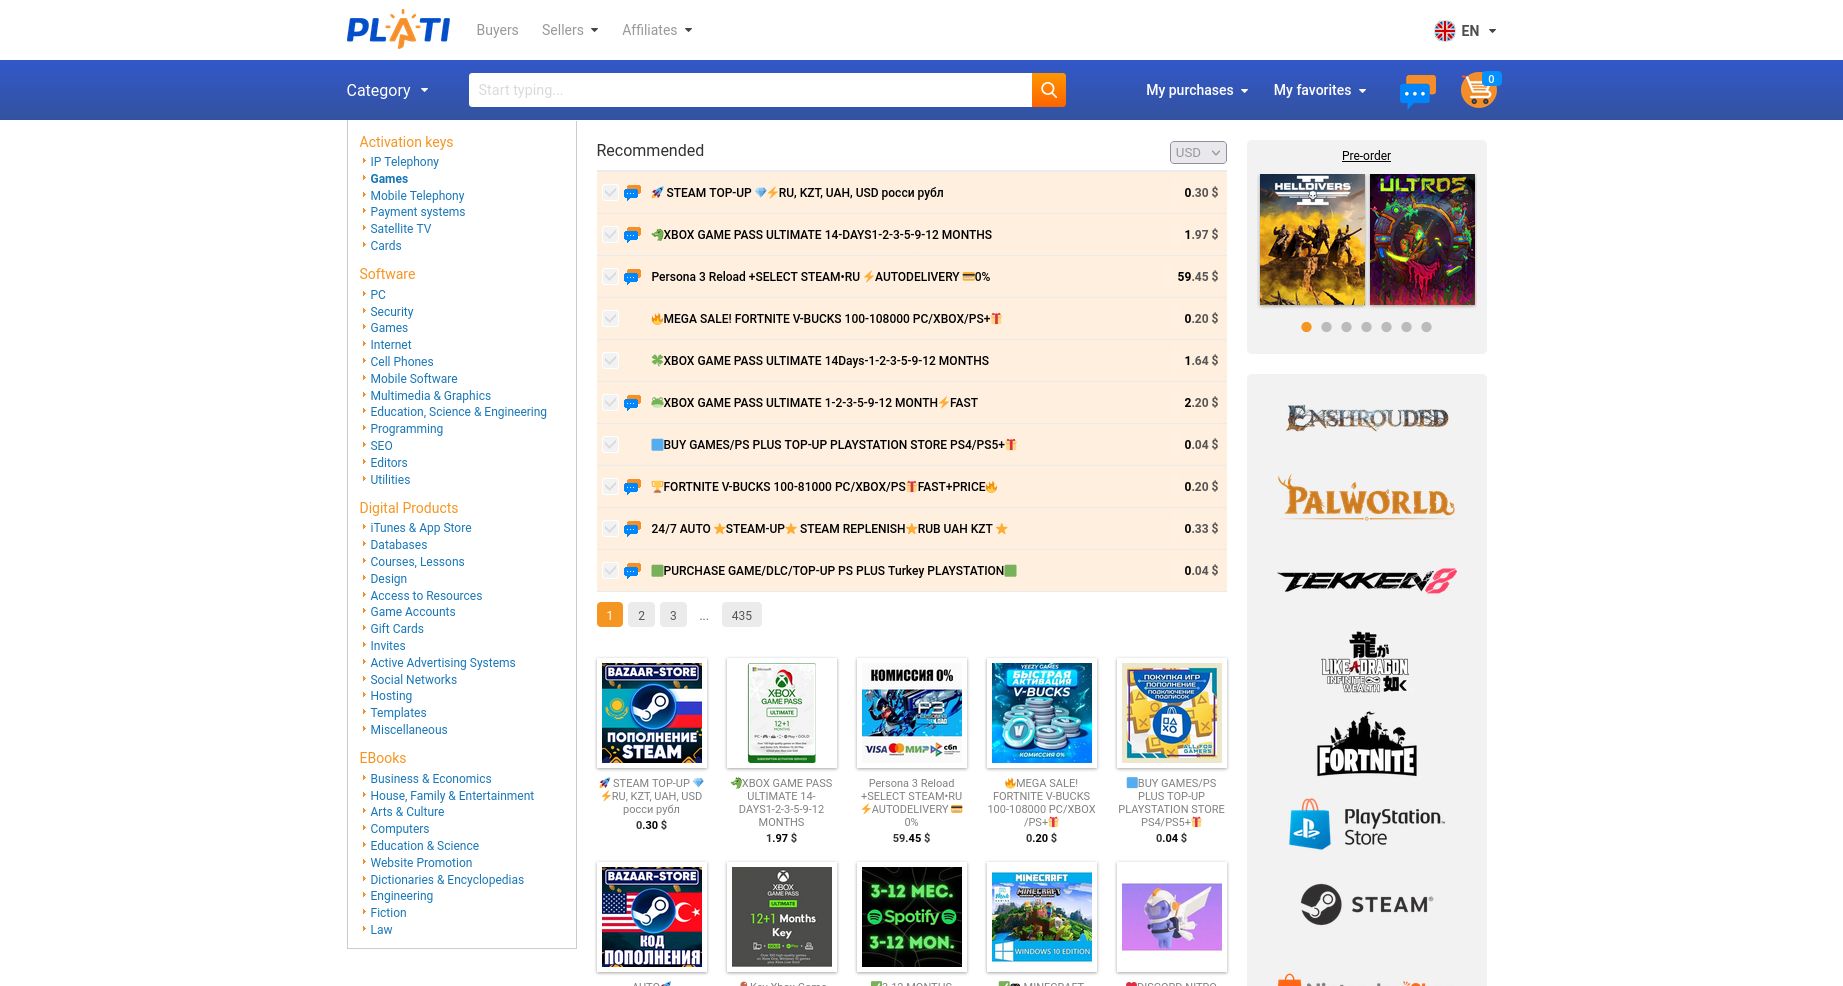Open the USD currency selector
The width and height of the screenshot is (1843, 986).
tap(1198, 152)
